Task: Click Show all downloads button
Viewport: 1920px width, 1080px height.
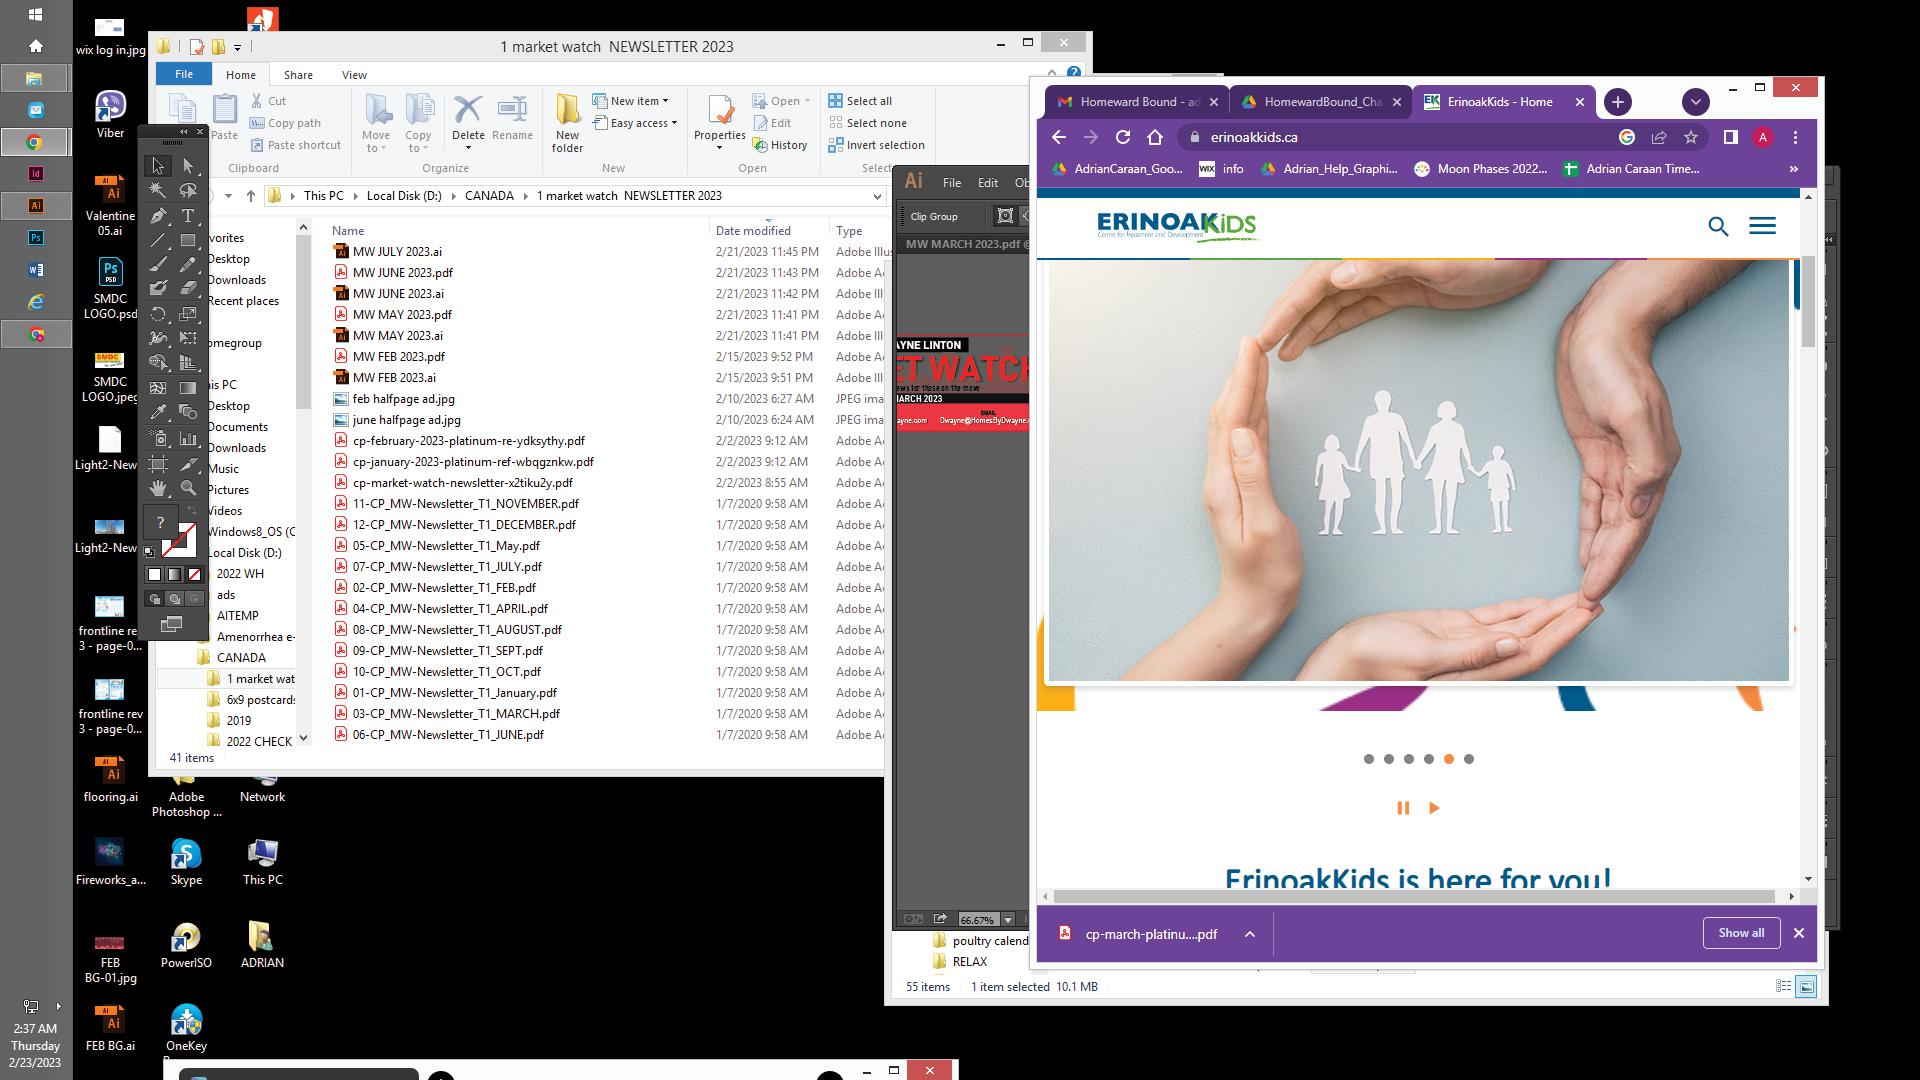Action: [1741, 933]
